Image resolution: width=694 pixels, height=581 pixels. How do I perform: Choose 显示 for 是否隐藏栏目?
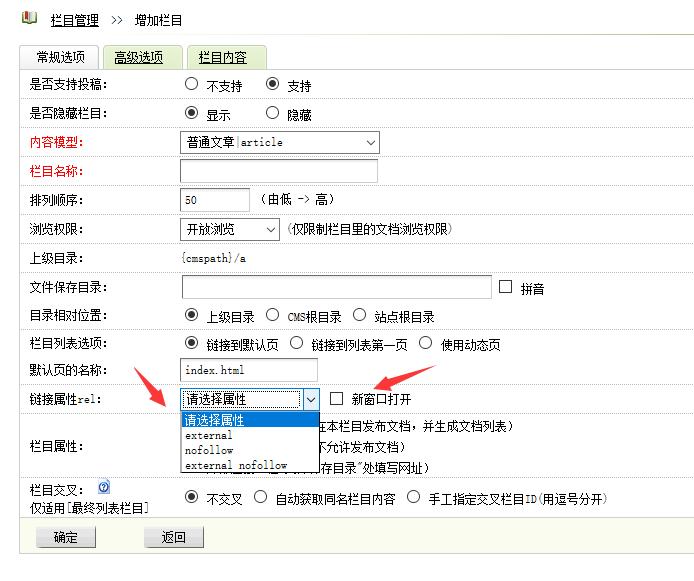[x=191, y=113]
